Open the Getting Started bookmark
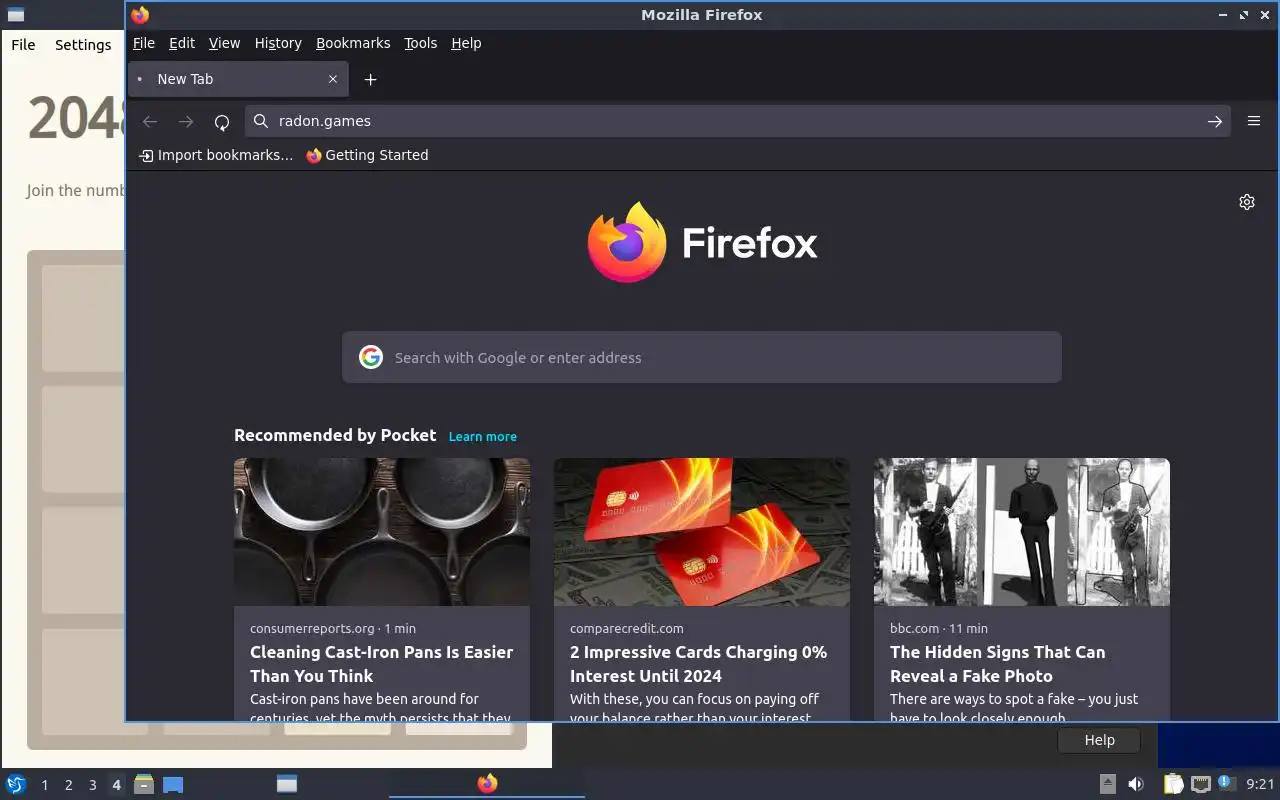The height and width of the screenshot is (800, 1280). 367,155
